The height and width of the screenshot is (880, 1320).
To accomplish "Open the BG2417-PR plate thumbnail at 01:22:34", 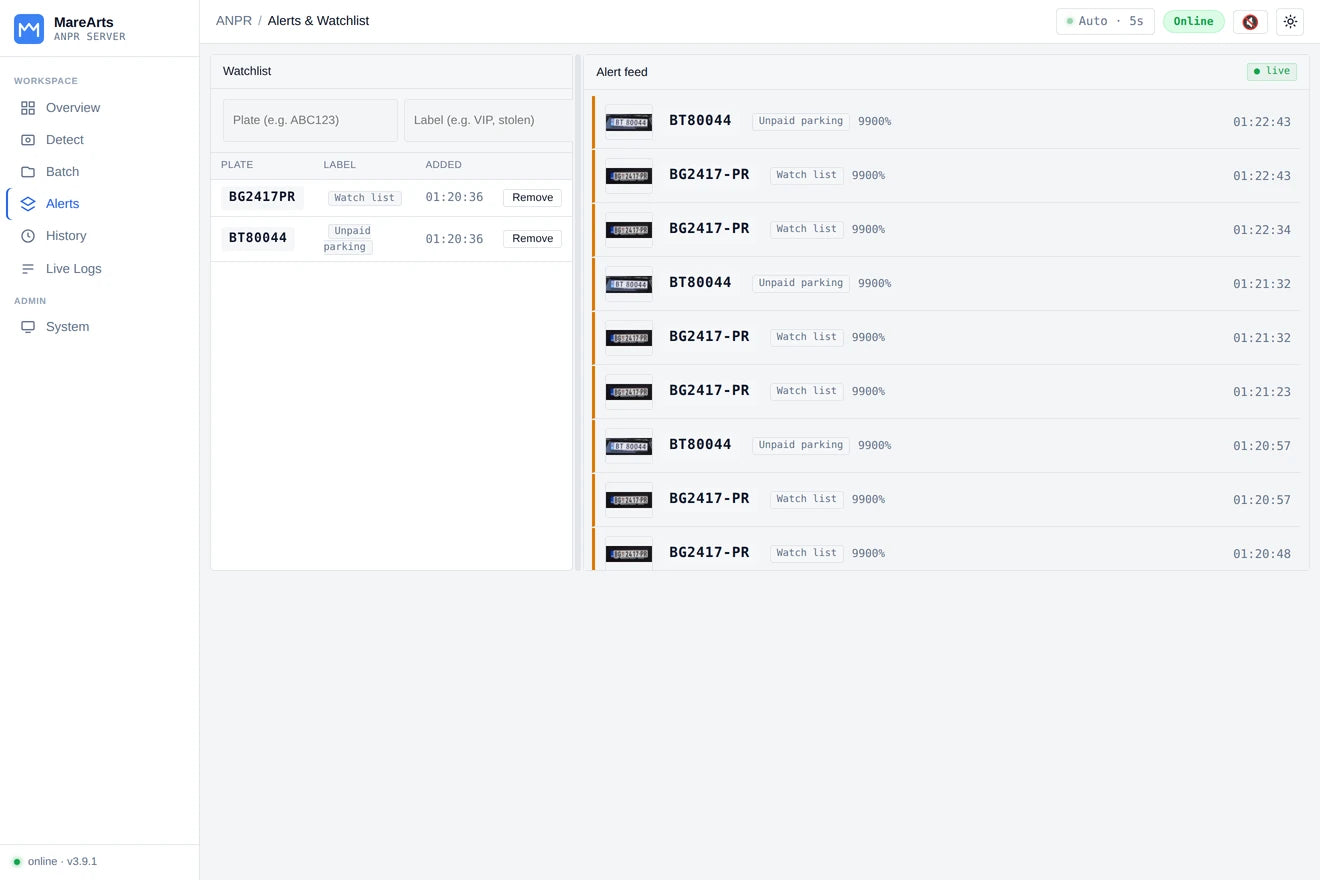I will pos(629,230).
